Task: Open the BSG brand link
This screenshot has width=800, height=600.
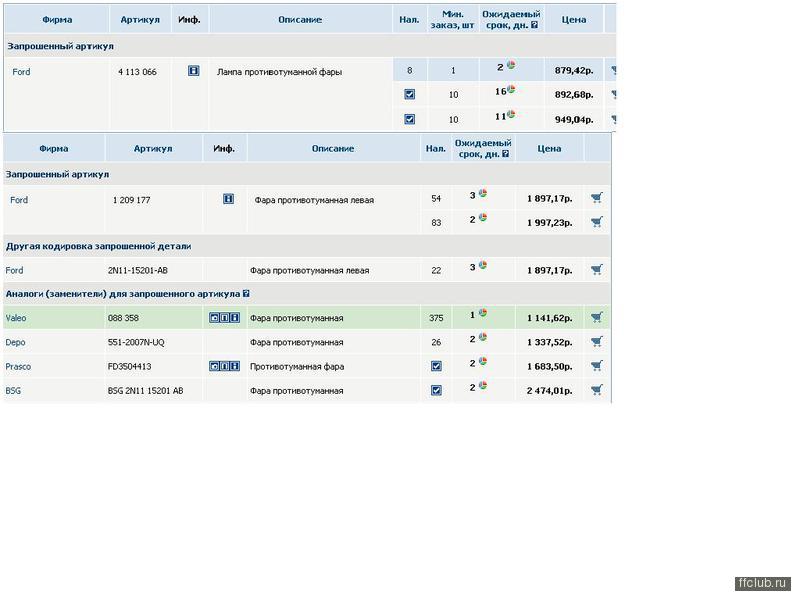Action: pyautogui.click(x=13, y=391)
